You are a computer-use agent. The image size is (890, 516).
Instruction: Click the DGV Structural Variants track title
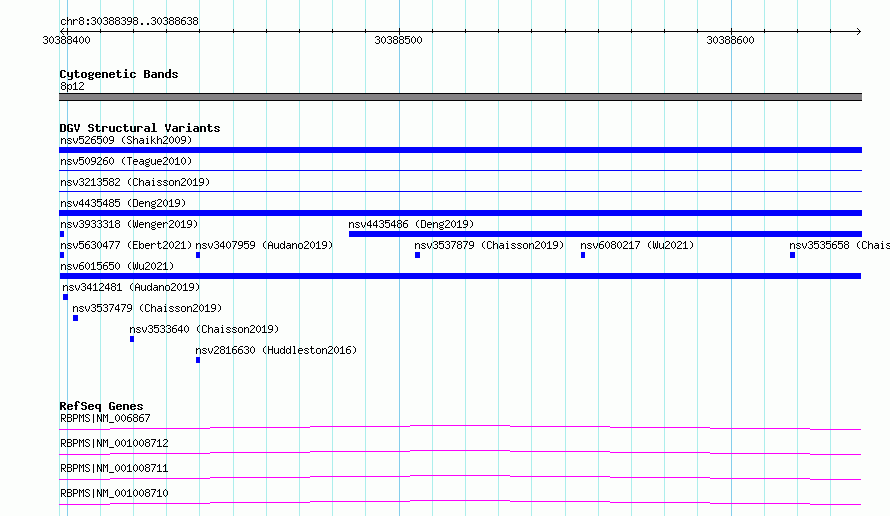[140, 128]
